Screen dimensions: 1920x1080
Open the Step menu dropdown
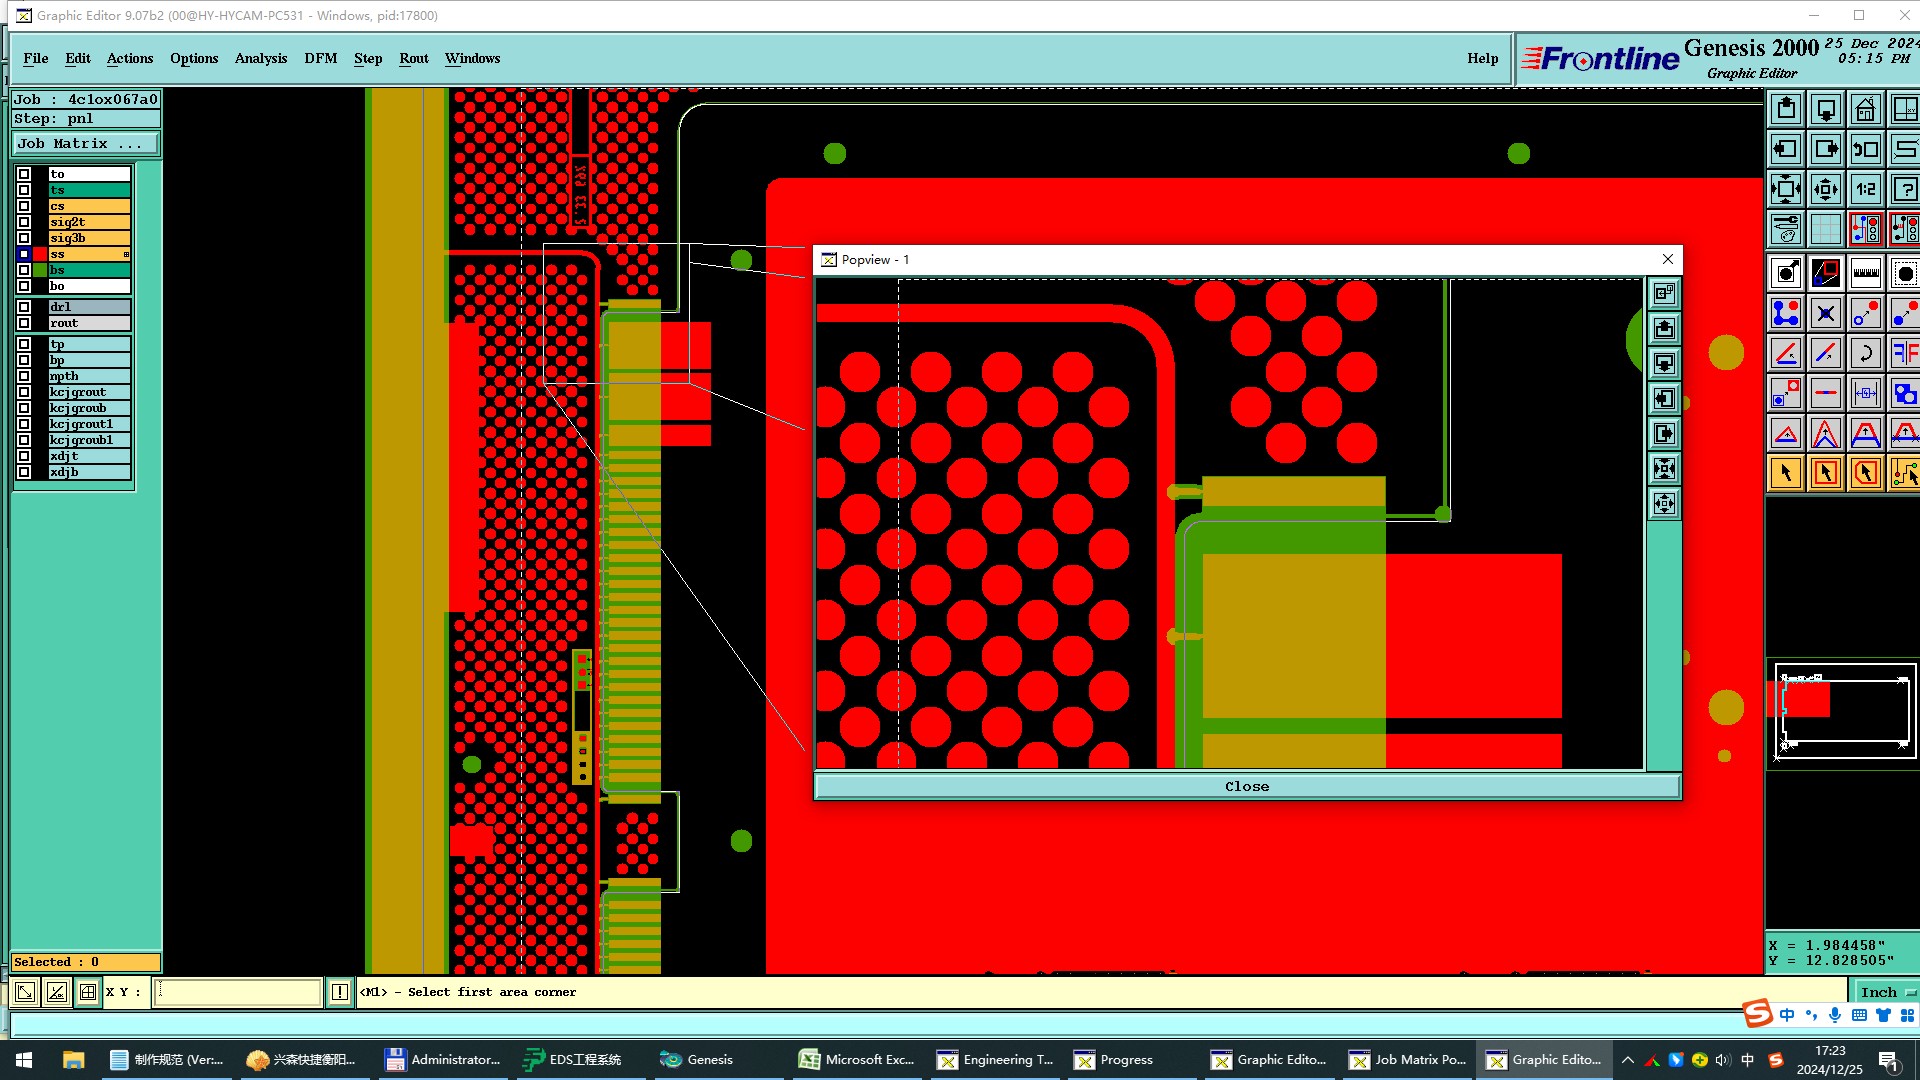368,58
